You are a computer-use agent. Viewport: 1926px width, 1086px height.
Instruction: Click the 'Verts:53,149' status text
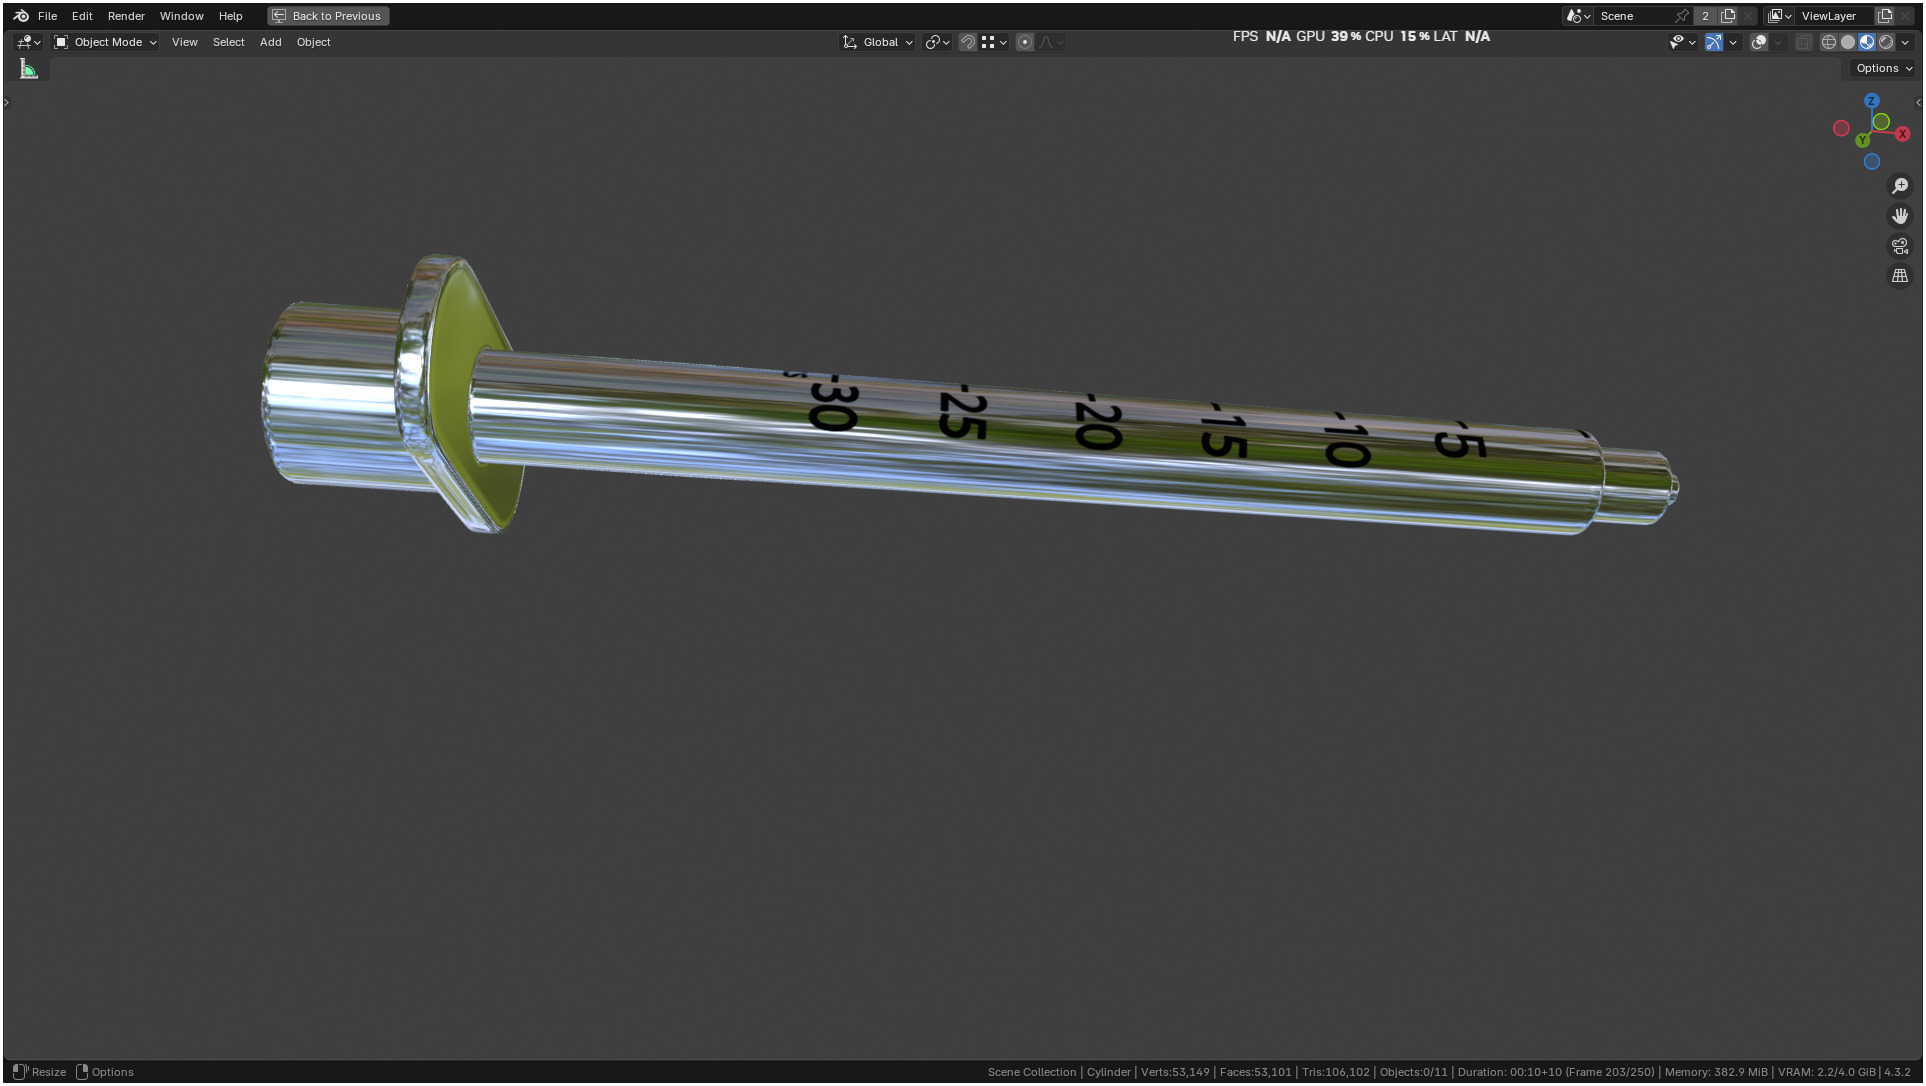[1175, 1072]
